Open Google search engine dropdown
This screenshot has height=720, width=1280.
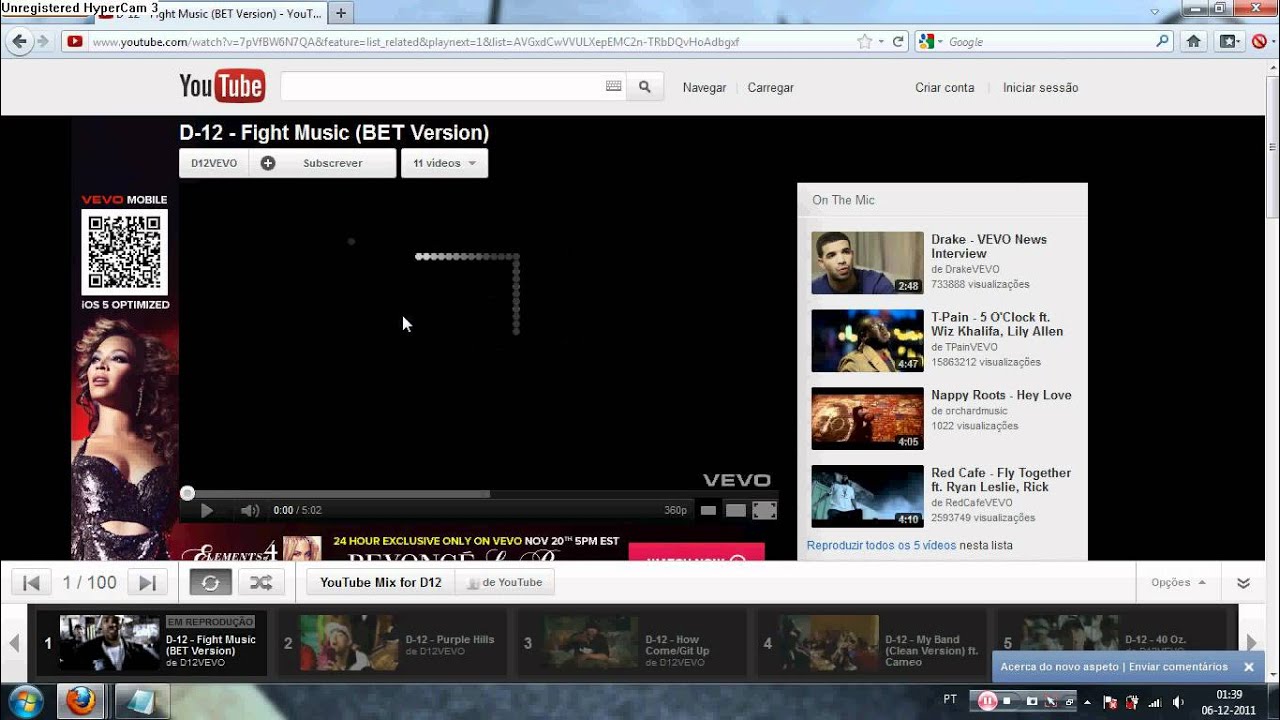(930, 42)
